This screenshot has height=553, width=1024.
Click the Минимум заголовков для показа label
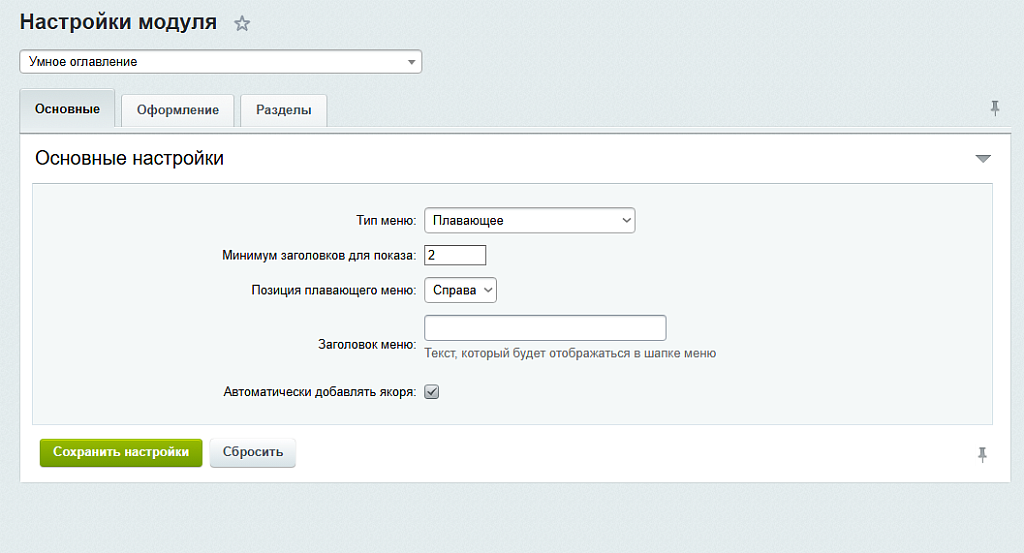coord(318,255)
